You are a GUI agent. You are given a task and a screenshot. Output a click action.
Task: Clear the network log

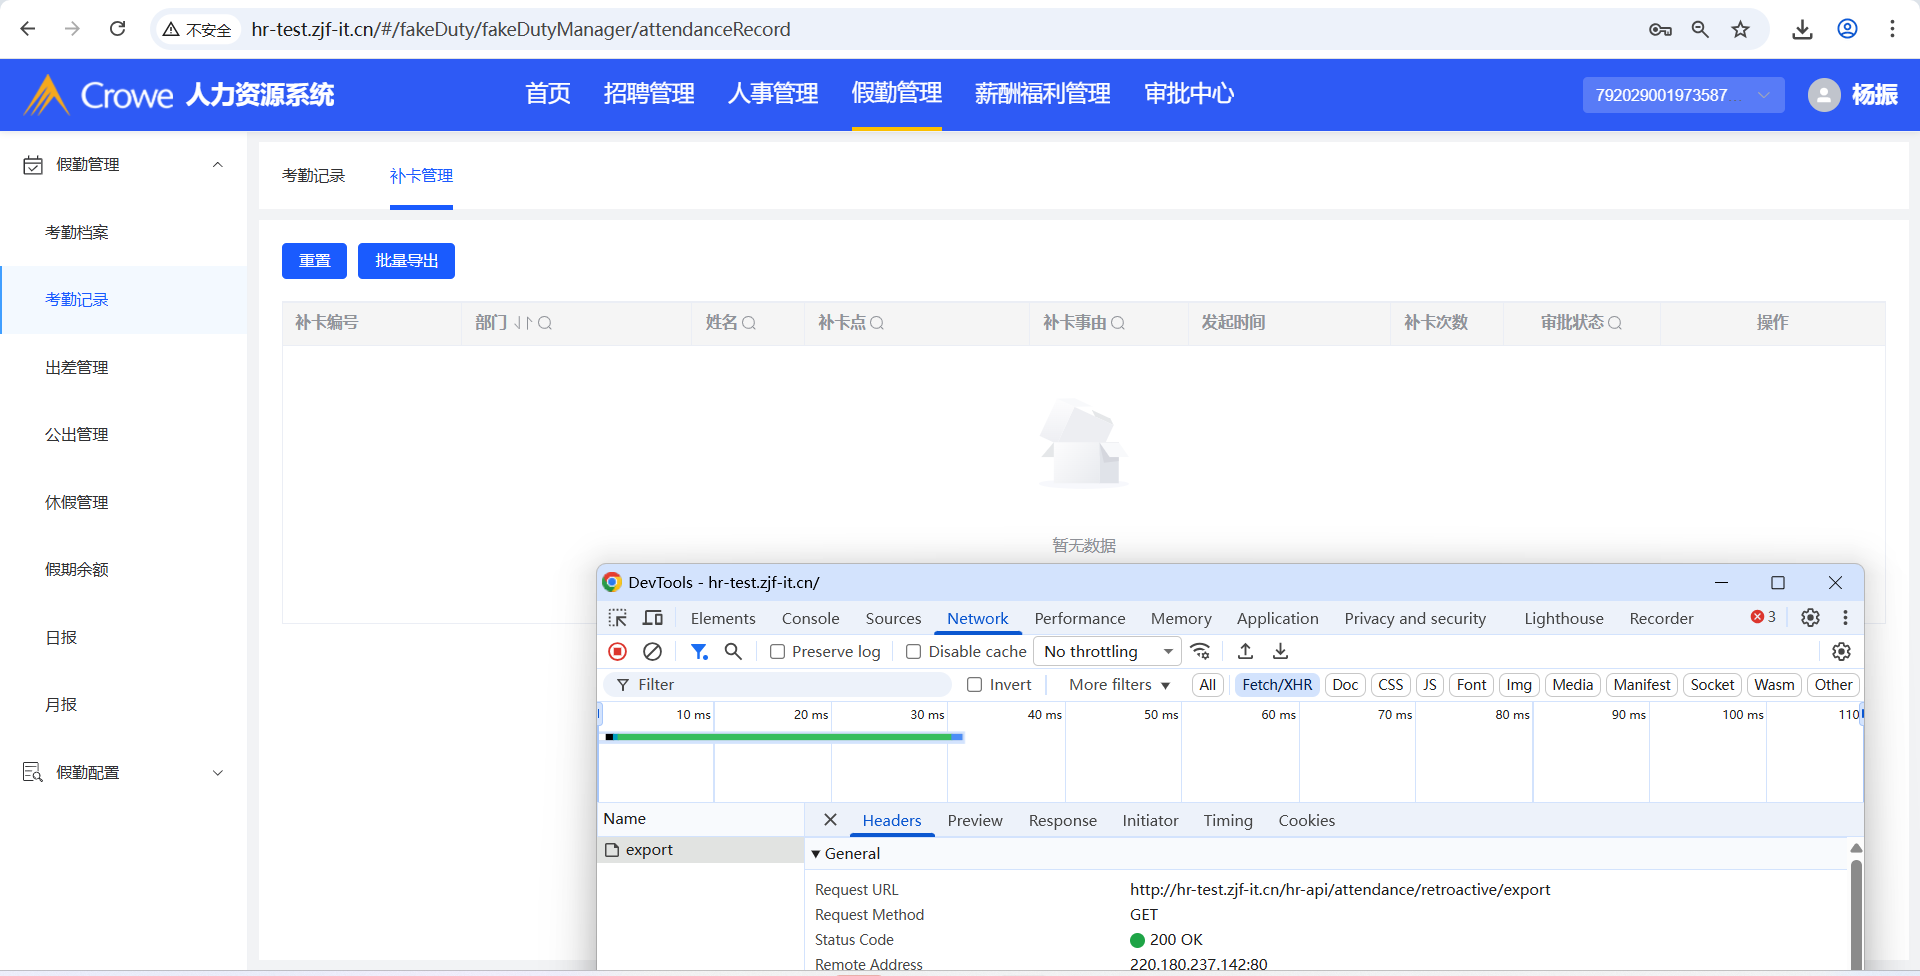[652, 652]
